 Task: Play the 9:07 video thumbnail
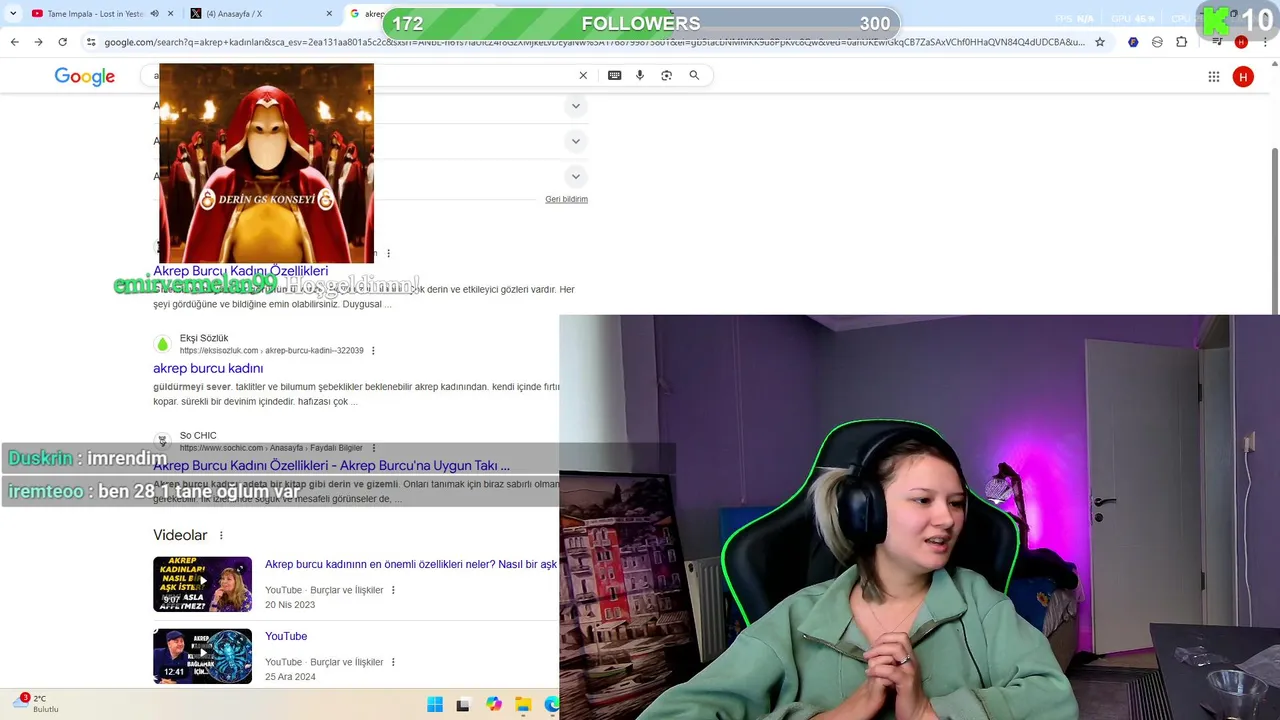[202, 584]
